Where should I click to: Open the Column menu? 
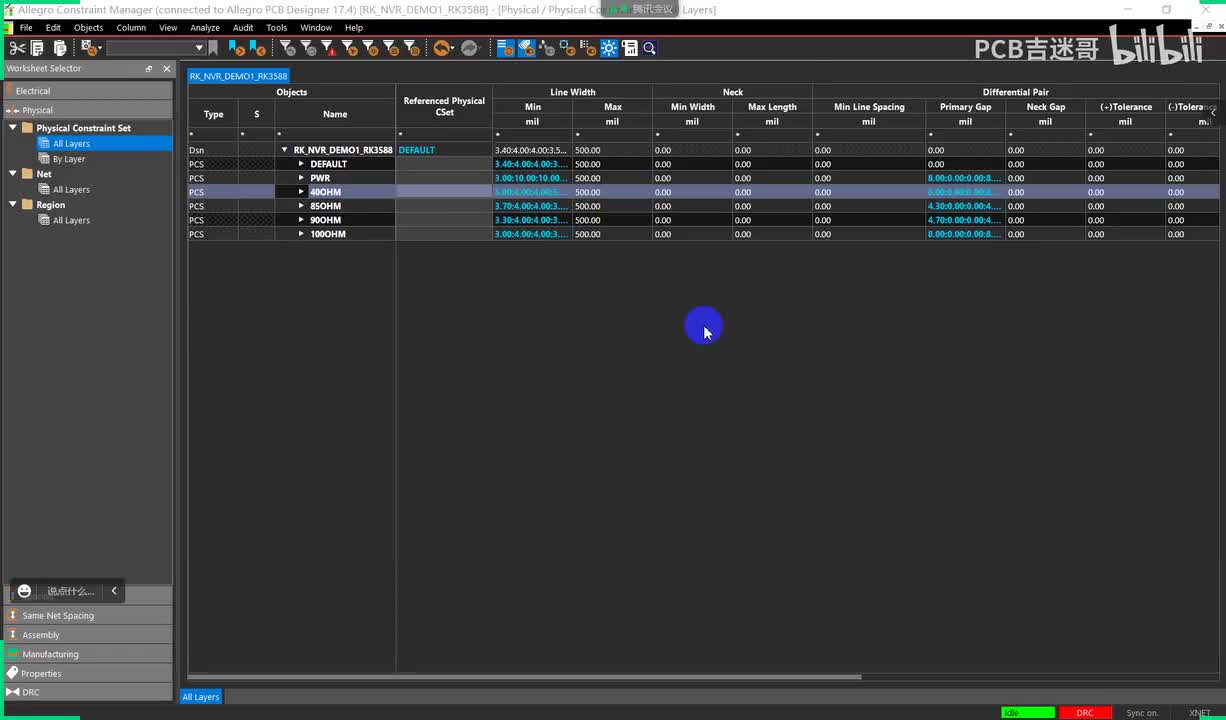[131, 28]
